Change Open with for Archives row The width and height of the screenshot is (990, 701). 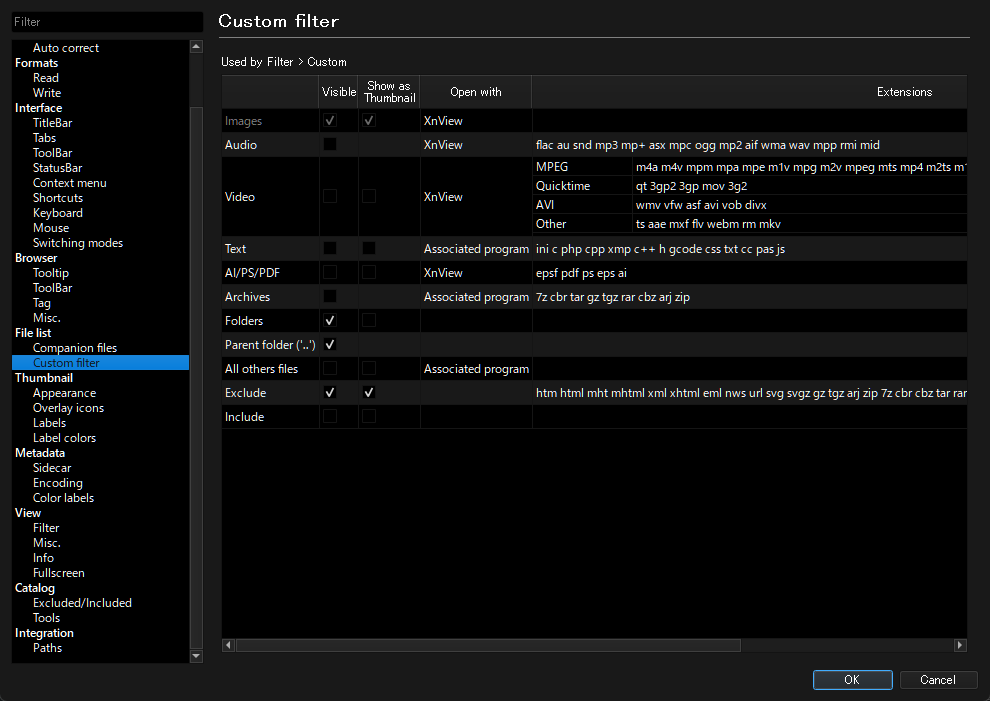tap(476, 297)
